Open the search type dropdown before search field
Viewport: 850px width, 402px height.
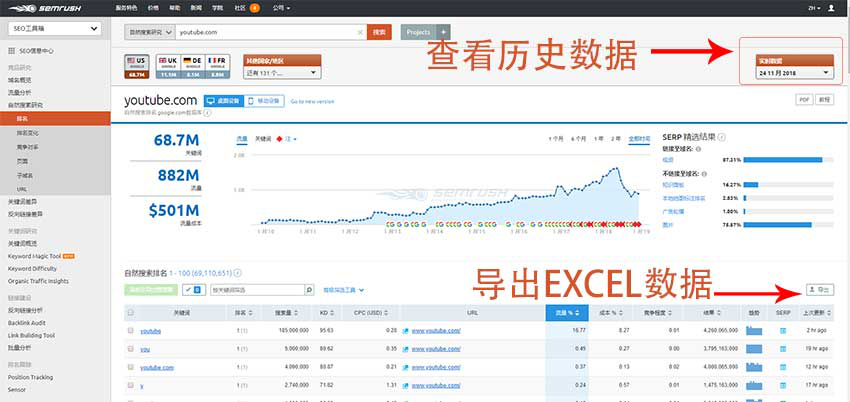[x=150, y=33]
